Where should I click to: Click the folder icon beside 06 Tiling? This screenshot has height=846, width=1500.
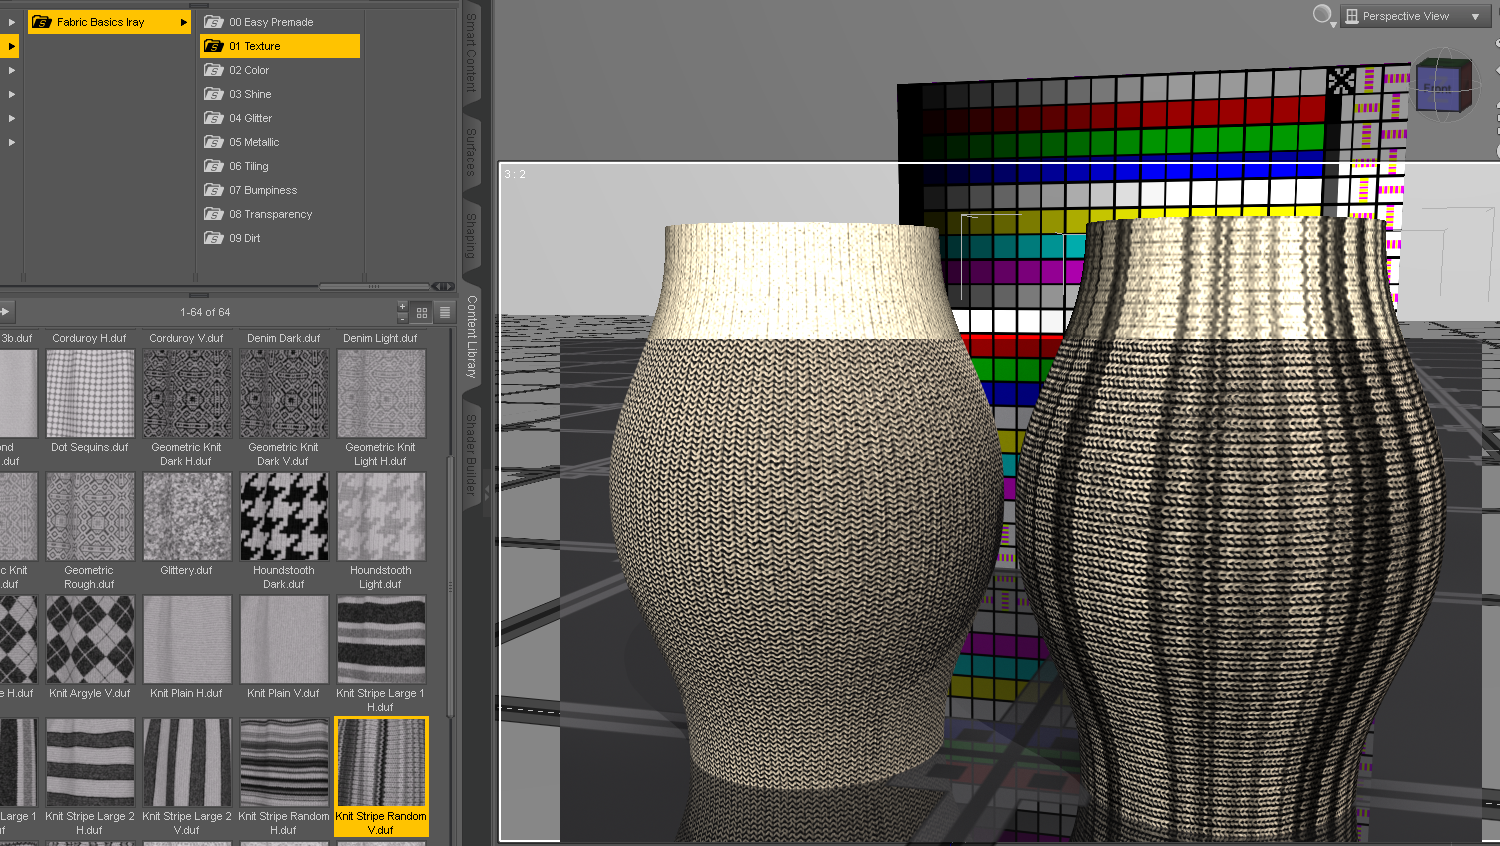coord(214,166)
